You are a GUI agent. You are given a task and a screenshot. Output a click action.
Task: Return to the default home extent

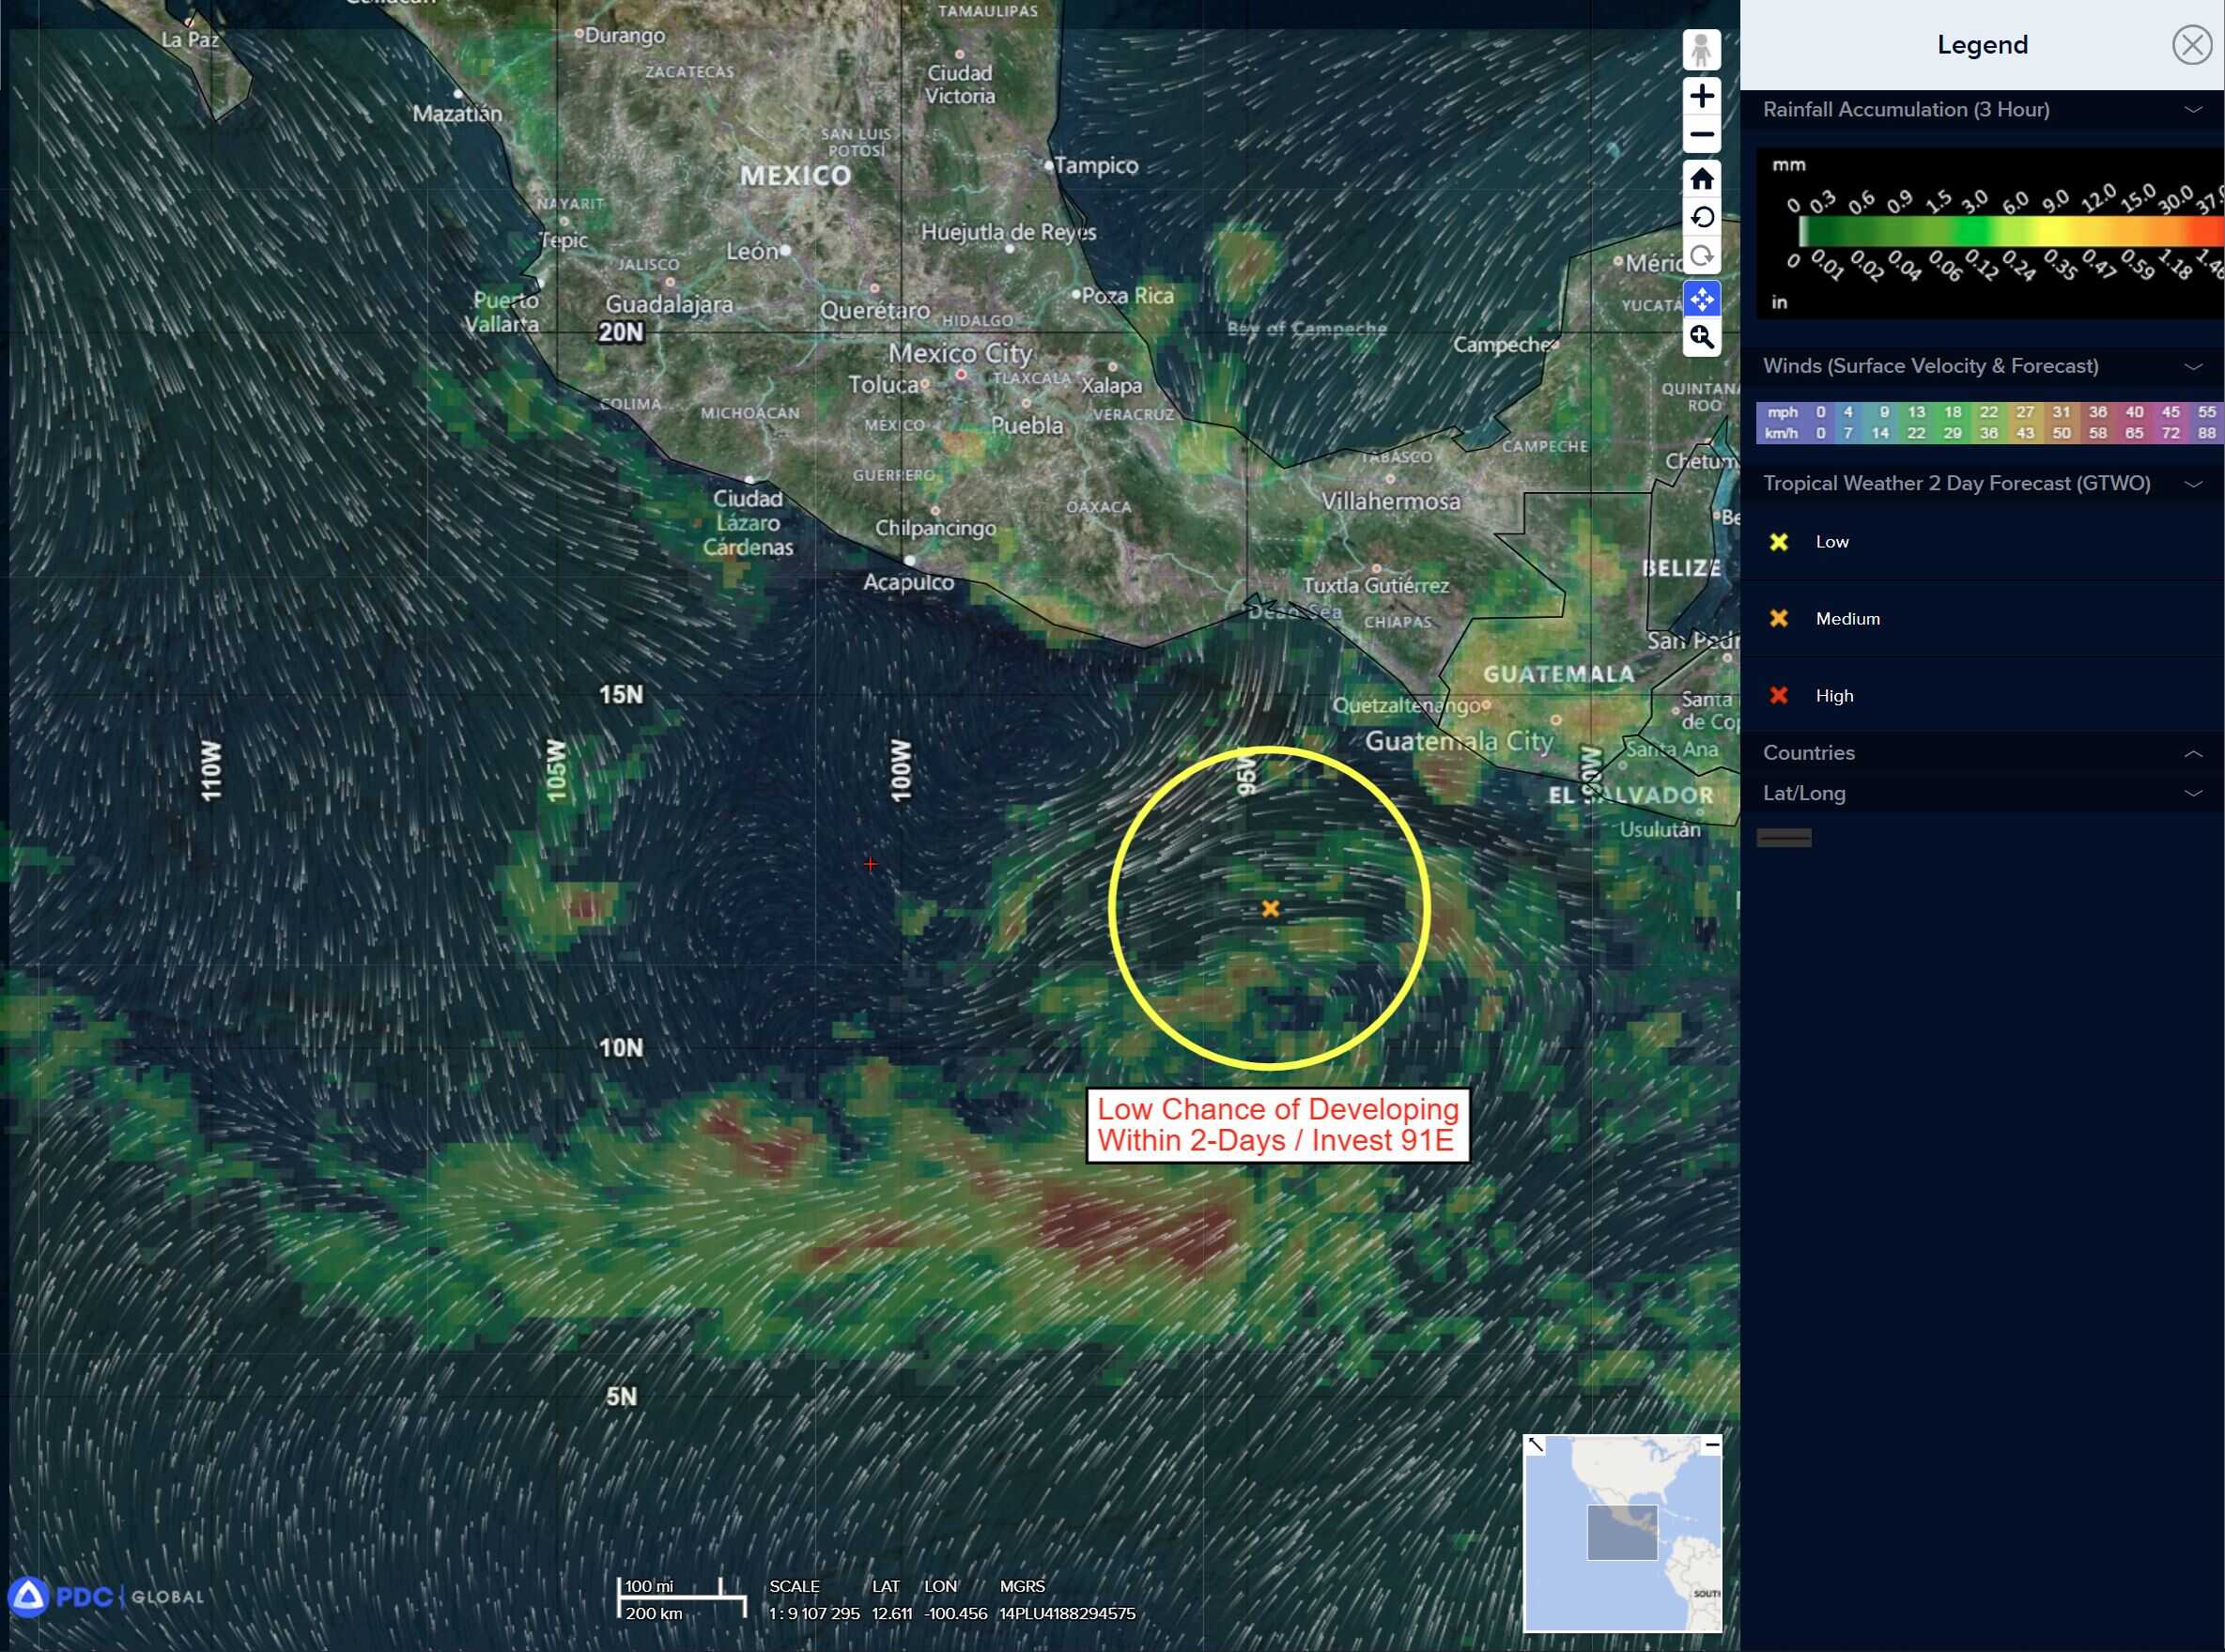[1701, 179]
